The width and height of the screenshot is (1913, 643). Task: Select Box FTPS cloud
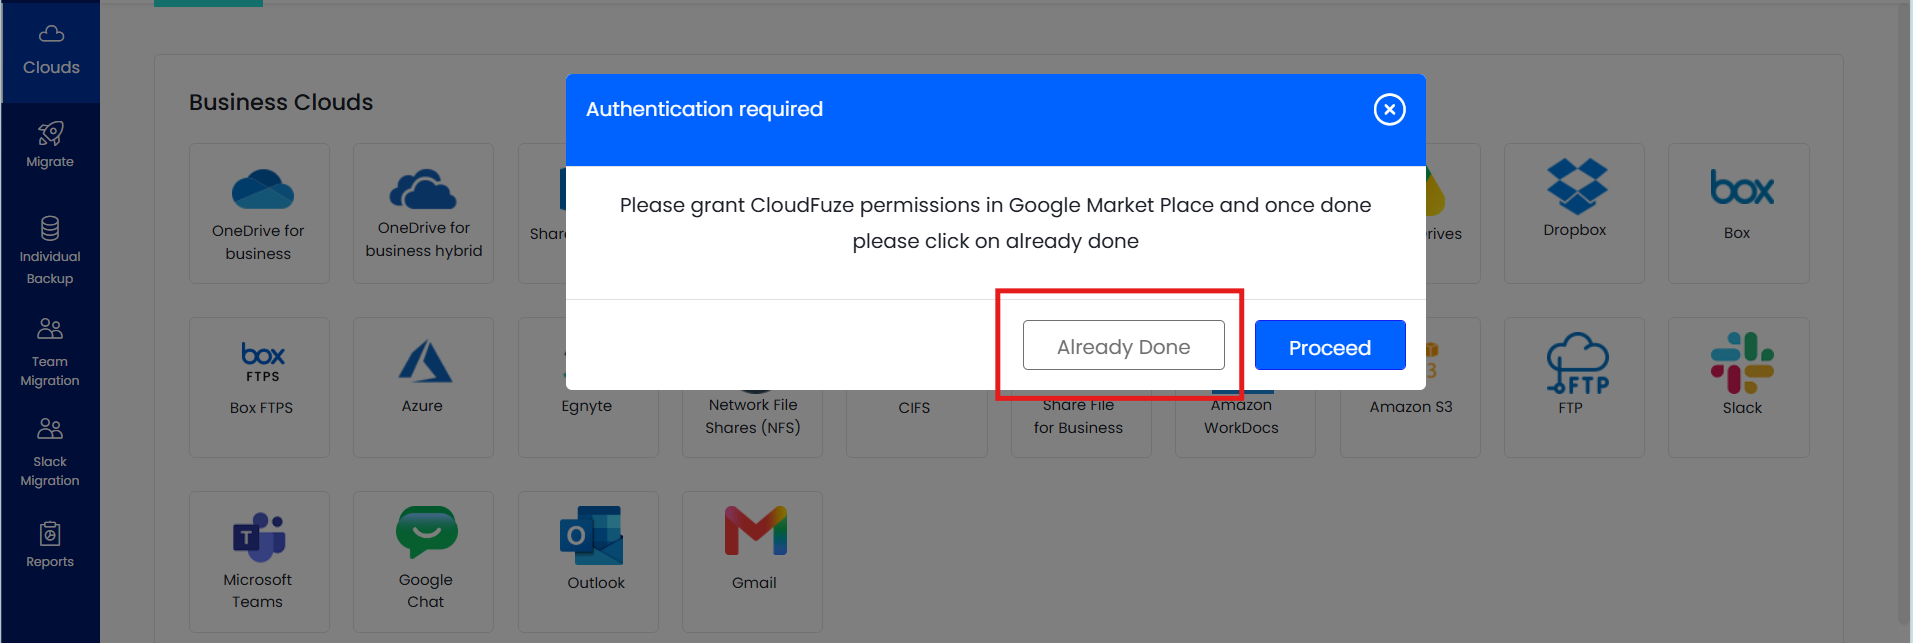tap(259, 387)
